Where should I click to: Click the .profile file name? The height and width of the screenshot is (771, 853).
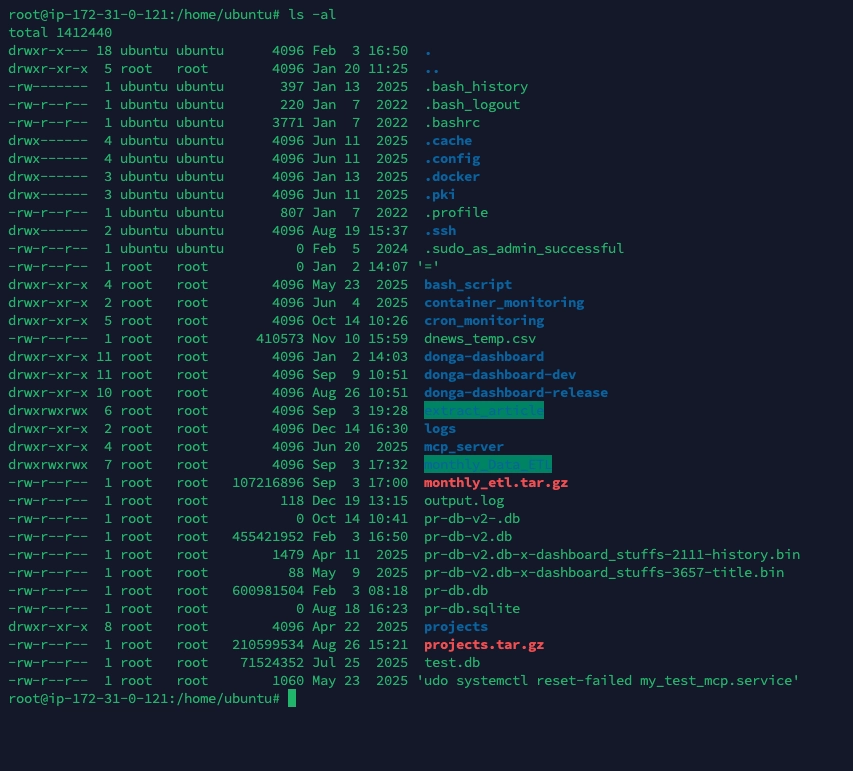coord(456,213)
